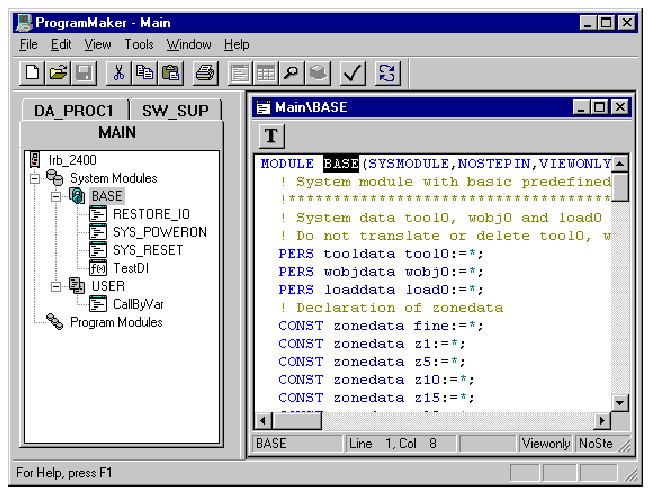This screenshot has width=649, height=489.
Task: Click the USER module icon
Action: tap(77, 286)
